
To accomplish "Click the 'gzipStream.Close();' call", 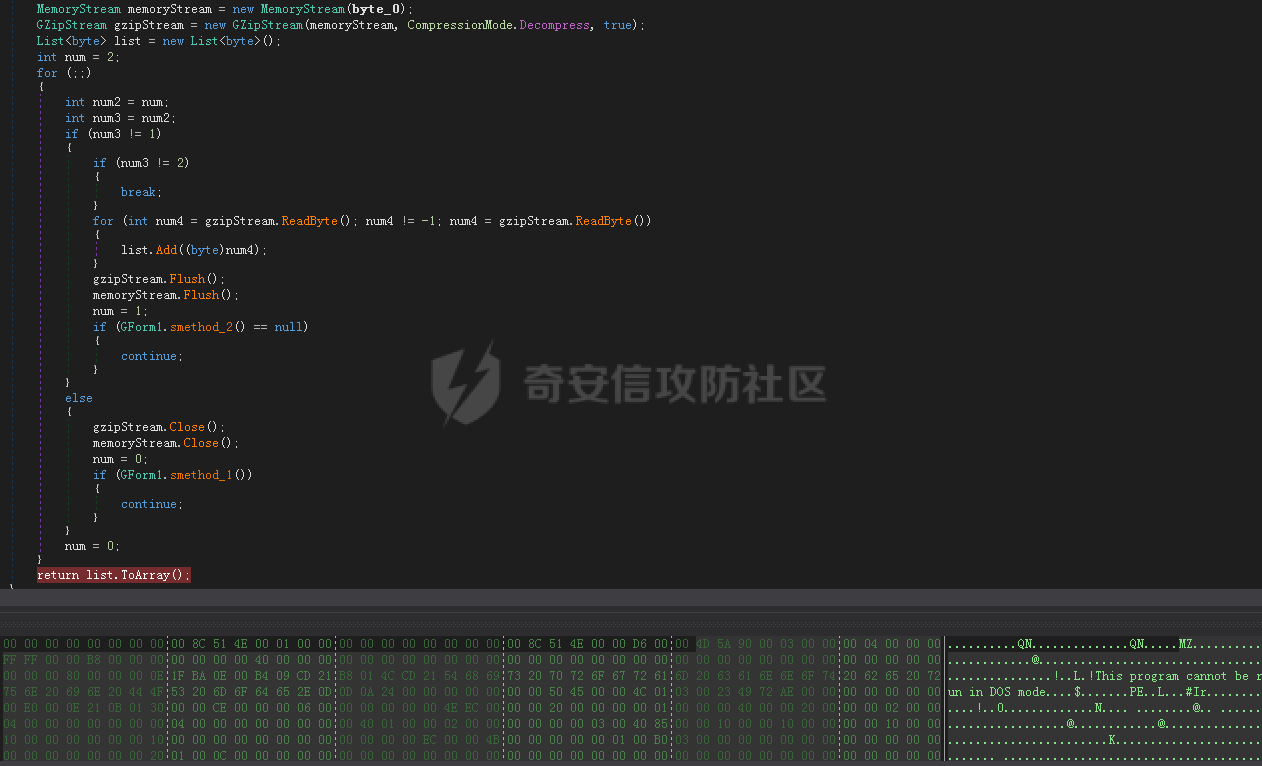I will click(x=159, y=427).
